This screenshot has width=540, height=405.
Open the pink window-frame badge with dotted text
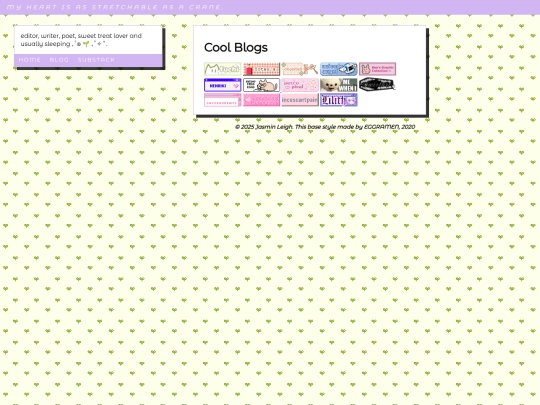[222, 100]
